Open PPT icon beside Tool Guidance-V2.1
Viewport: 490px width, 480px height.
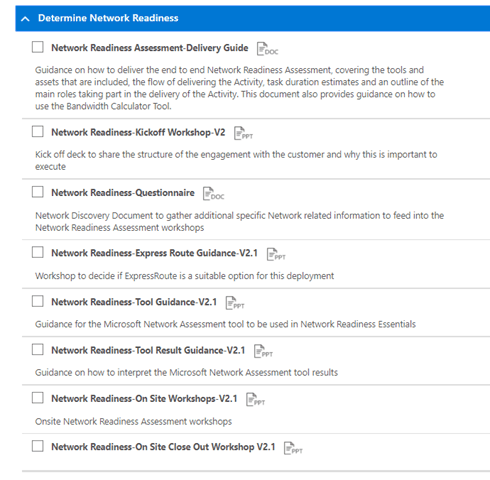click(235, 303)
